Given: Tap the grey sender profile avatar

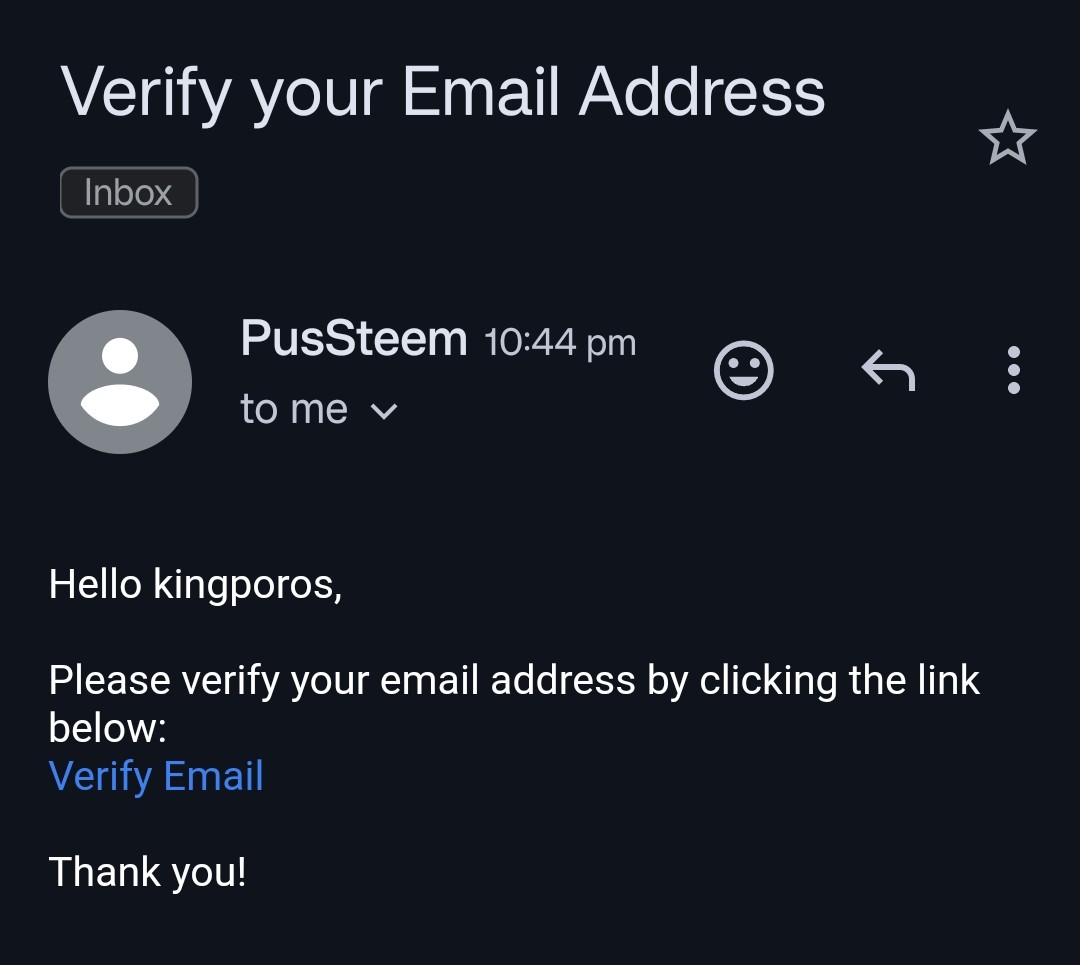Looking at the screenshot, I should pyautogui.click(x=120, y=382).
